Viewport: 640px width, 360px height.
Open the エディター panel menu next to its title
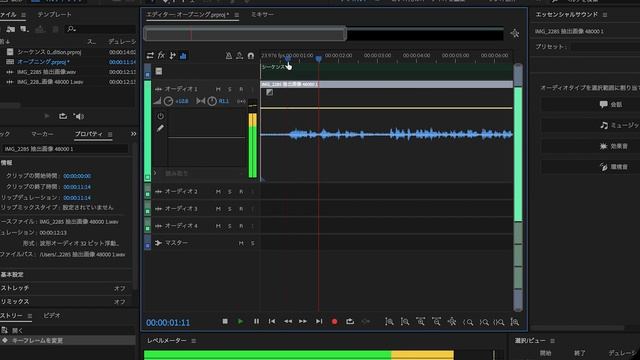pyautogui.click(x=237, y=15)
